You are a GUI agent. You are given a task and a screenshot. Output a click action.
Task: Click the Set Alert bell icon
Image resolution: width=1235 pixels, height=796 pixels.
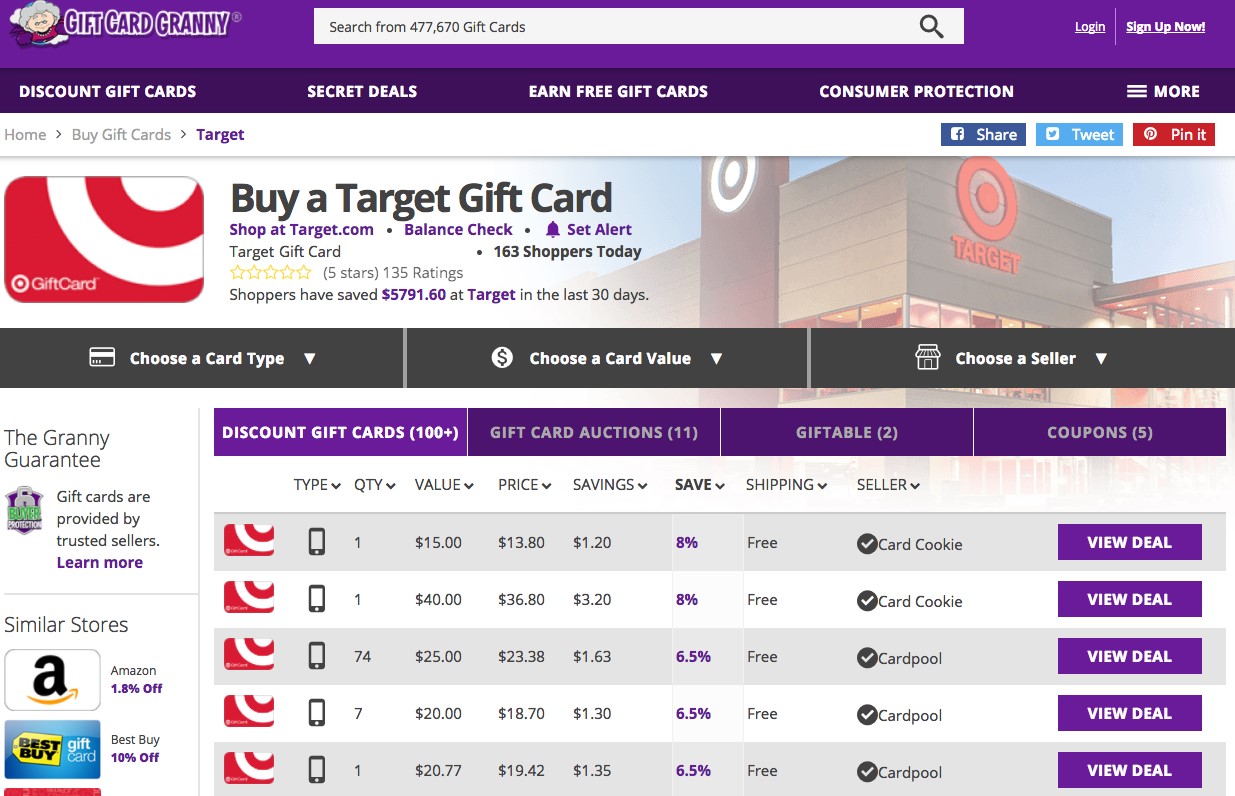(x=553, y=229)
